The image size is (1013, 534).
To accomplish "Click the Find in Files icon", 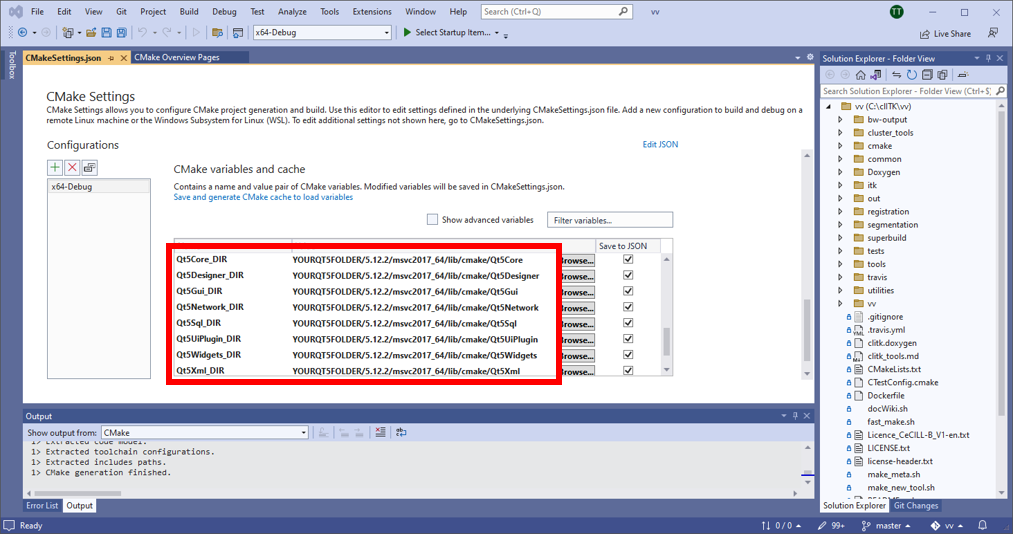I will click(x=218, y=32).
